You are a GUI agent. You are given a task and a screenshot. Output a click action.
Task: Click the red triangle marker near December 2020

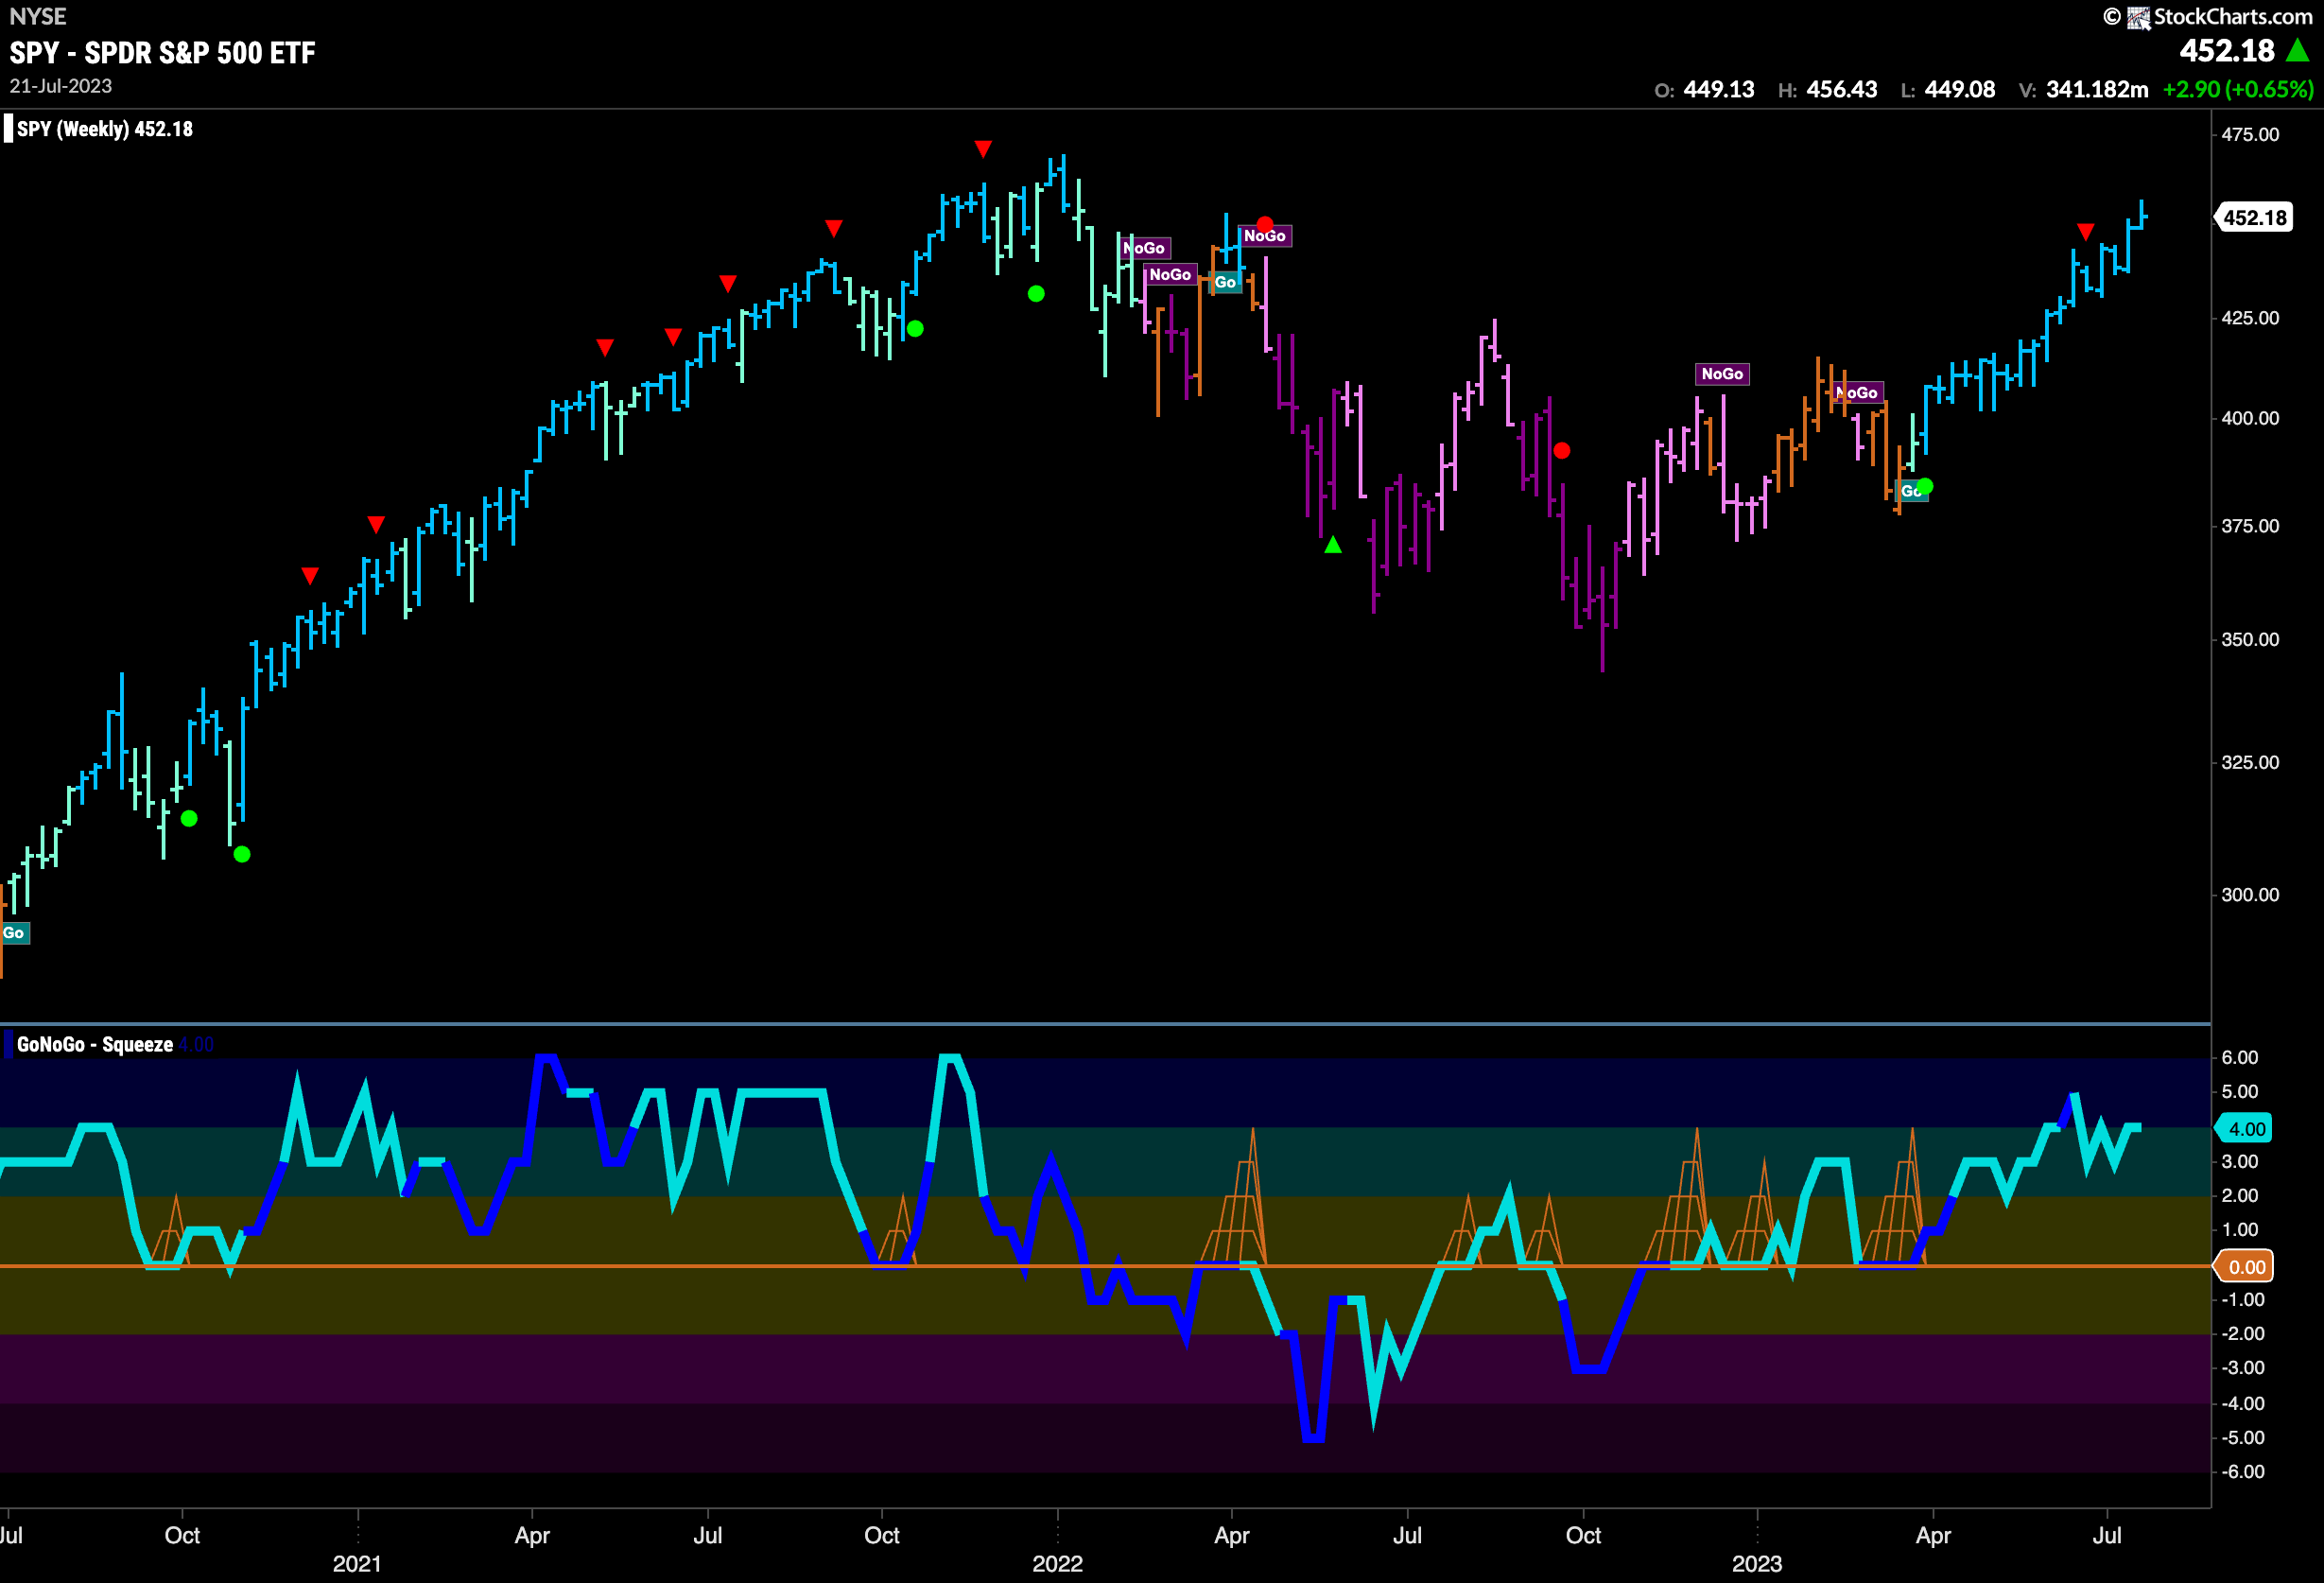click(x=310, y=576)
